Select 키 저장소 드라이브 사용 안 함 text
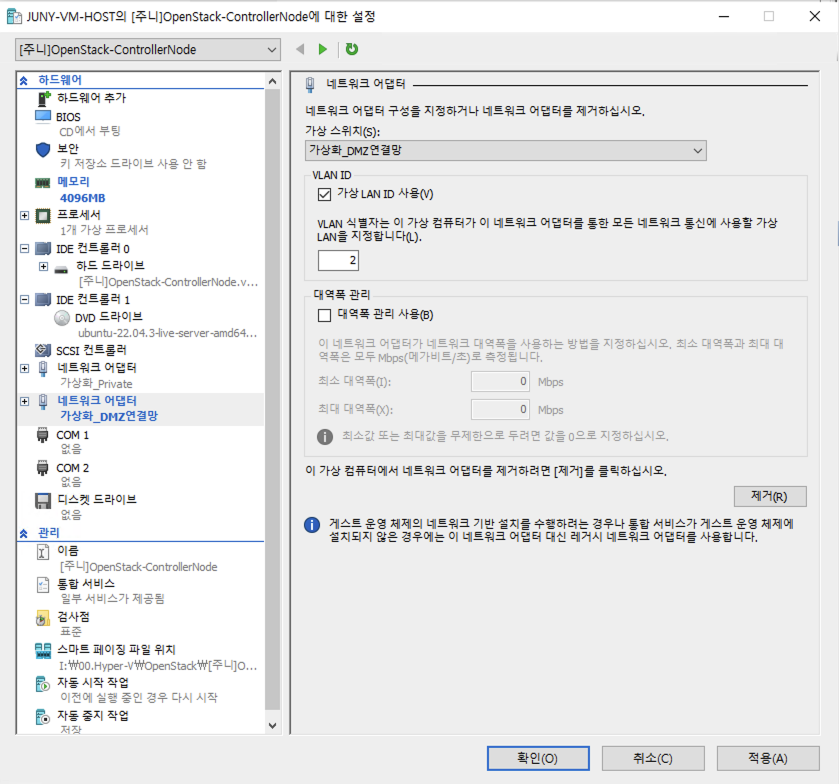 pos(133,164)
